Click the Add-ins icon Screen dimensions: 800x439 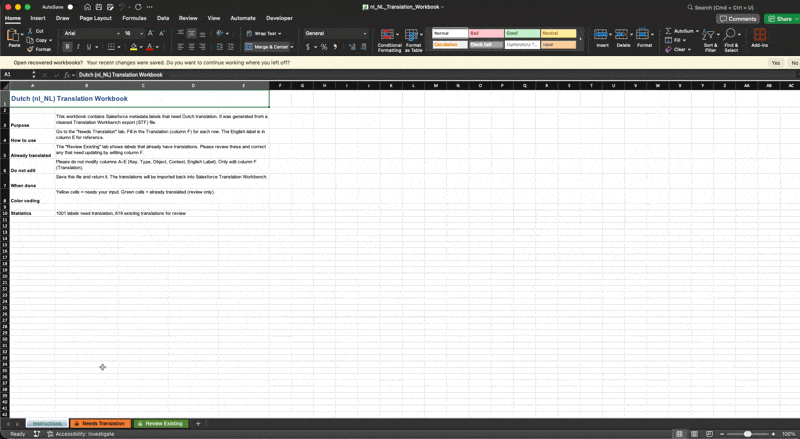760,35
